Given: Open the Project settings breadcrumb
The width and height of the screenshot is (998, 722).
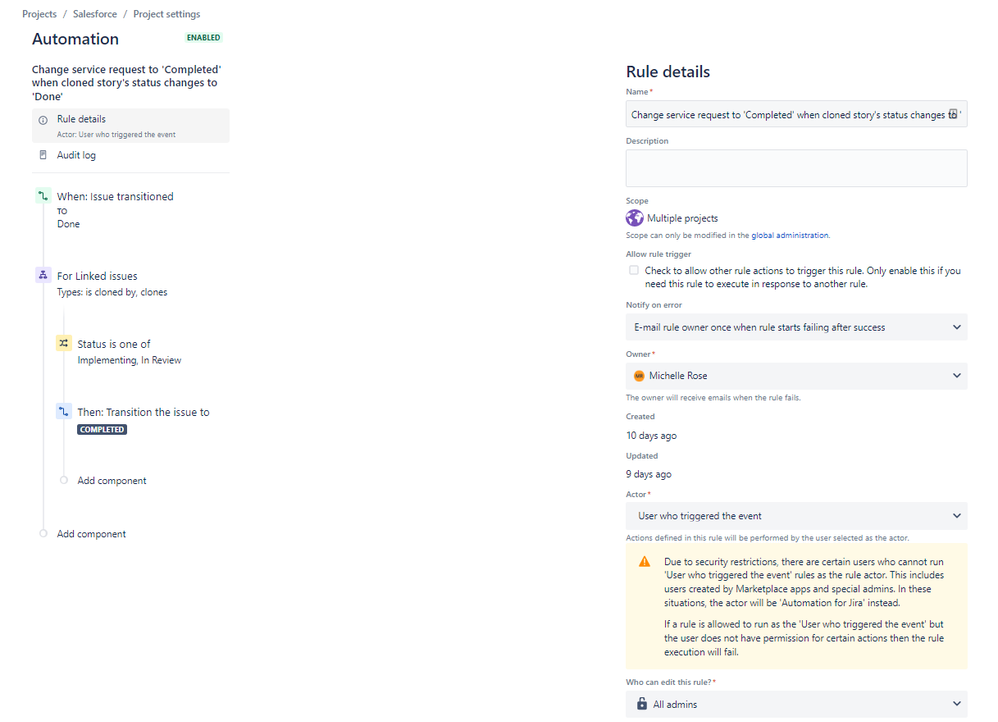Looking at the screenshot, I should pos(167,14).
